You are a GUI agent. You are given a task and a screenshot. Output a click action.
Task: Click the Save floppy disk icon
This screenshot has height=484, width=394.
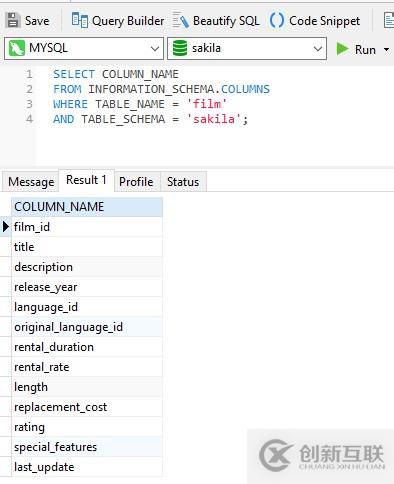pyautogui.click(x=13, y=20)
